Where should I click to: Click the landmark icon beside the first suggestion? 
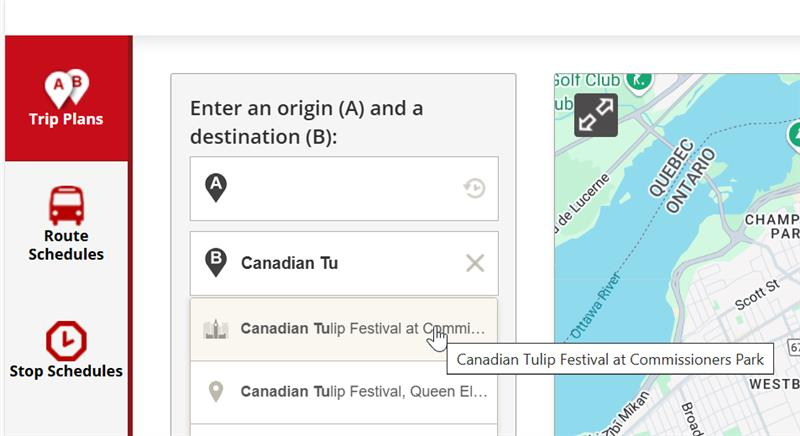[216, 329]
